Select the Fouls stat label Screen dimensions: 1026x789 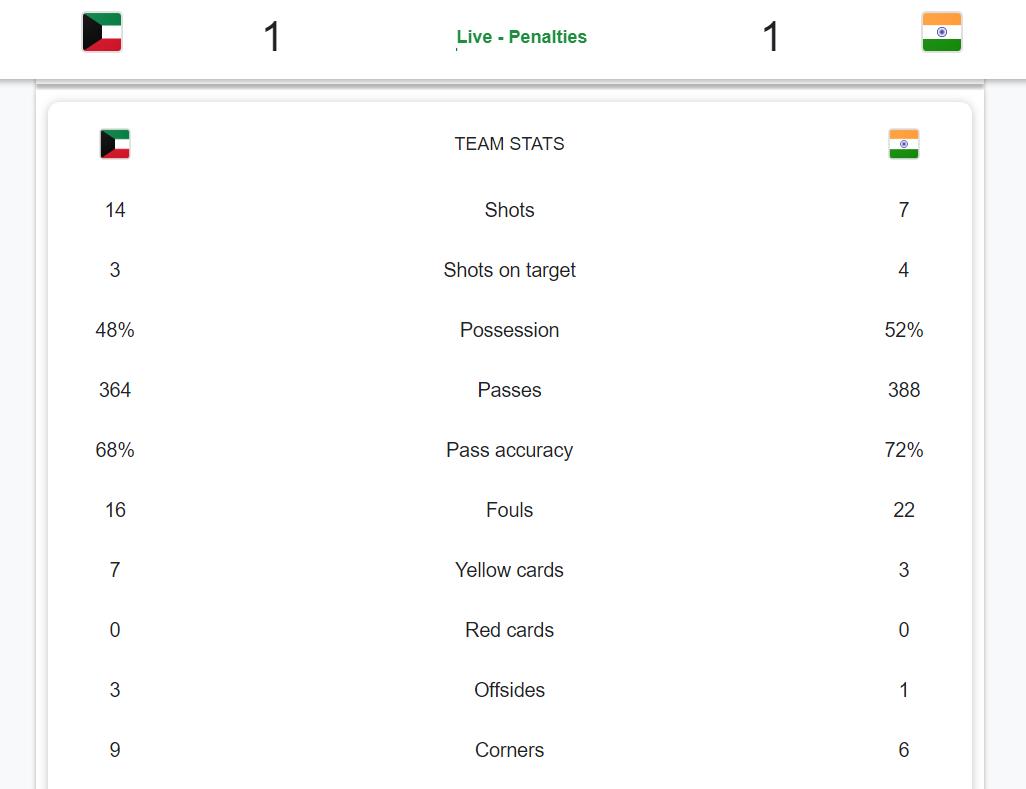click(509, 510)
